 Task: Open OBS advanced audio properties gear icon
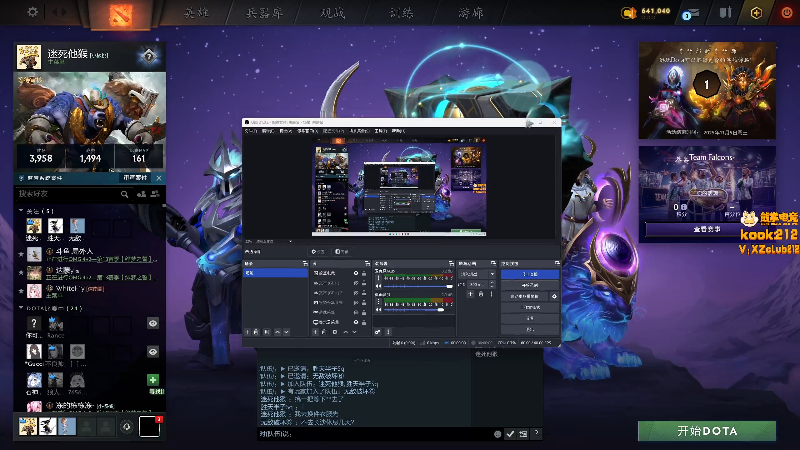[378, 332]
